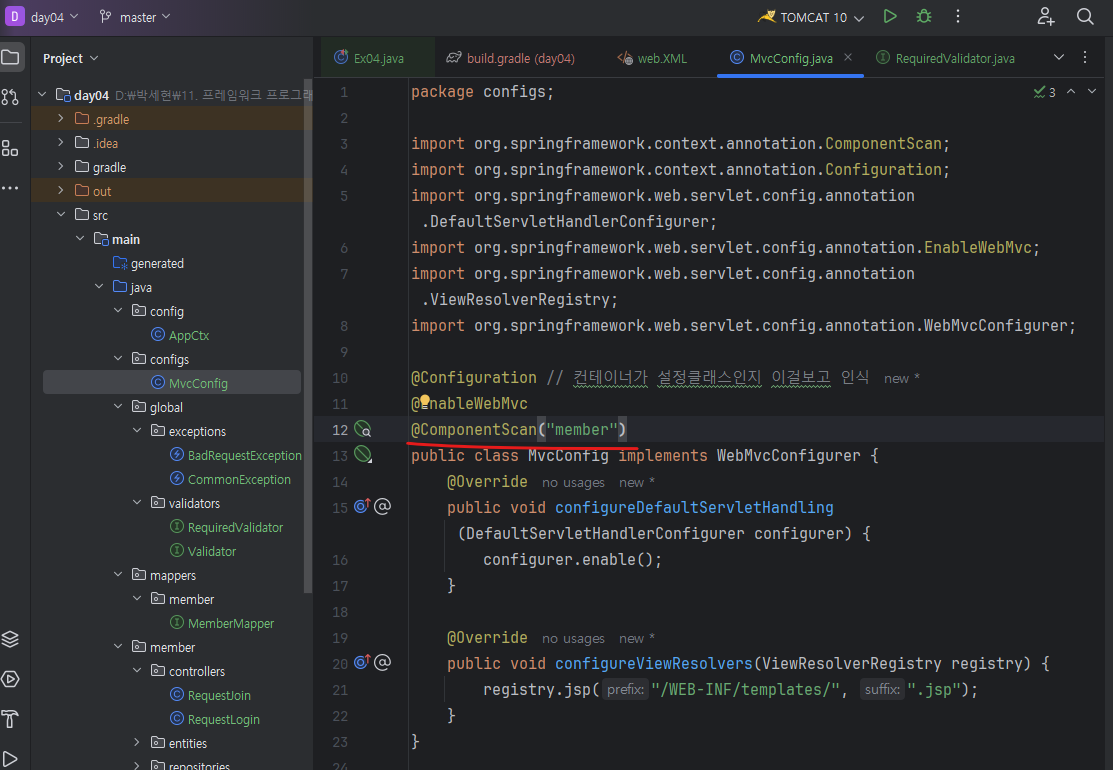Image resolution: width=1113 pixels, height=770 pixels.
Task: Click the green Run button
Action: point(889,17)
